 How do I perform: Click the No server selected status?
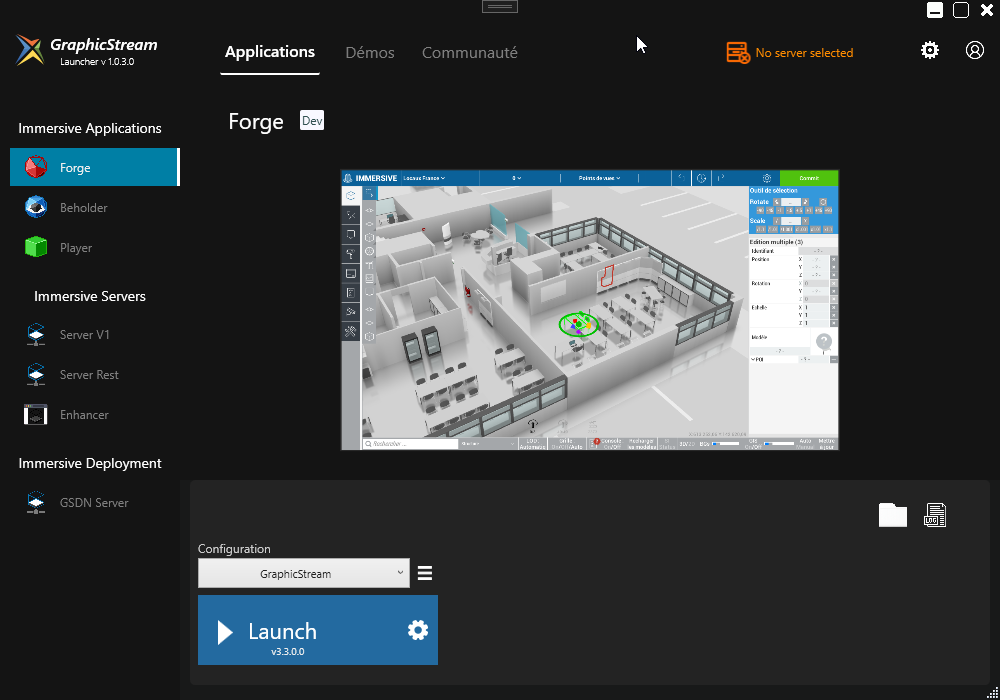[804, 53]
